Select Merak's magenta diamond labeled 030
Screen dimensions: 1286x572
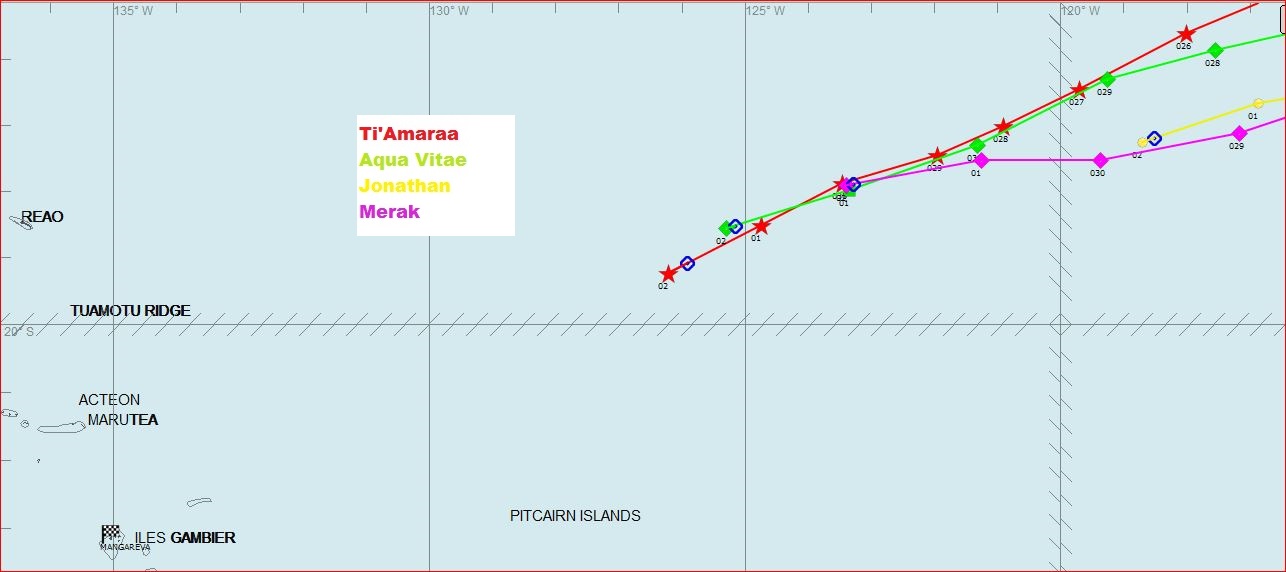[x=1100, y=161]
